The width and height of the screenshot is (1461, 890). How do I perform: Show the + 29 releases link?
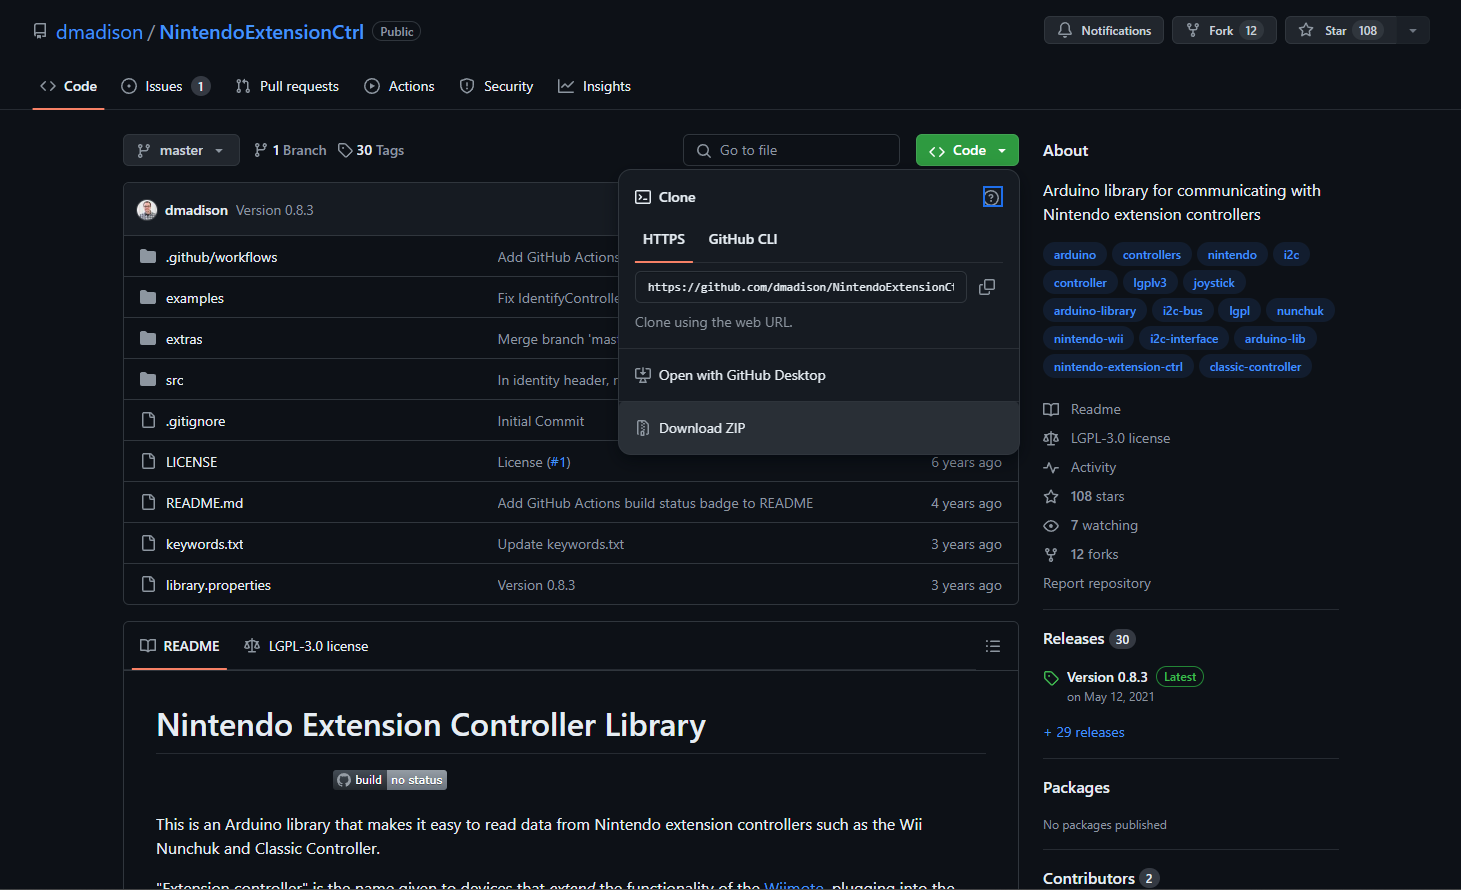(x=1084, y=732)
